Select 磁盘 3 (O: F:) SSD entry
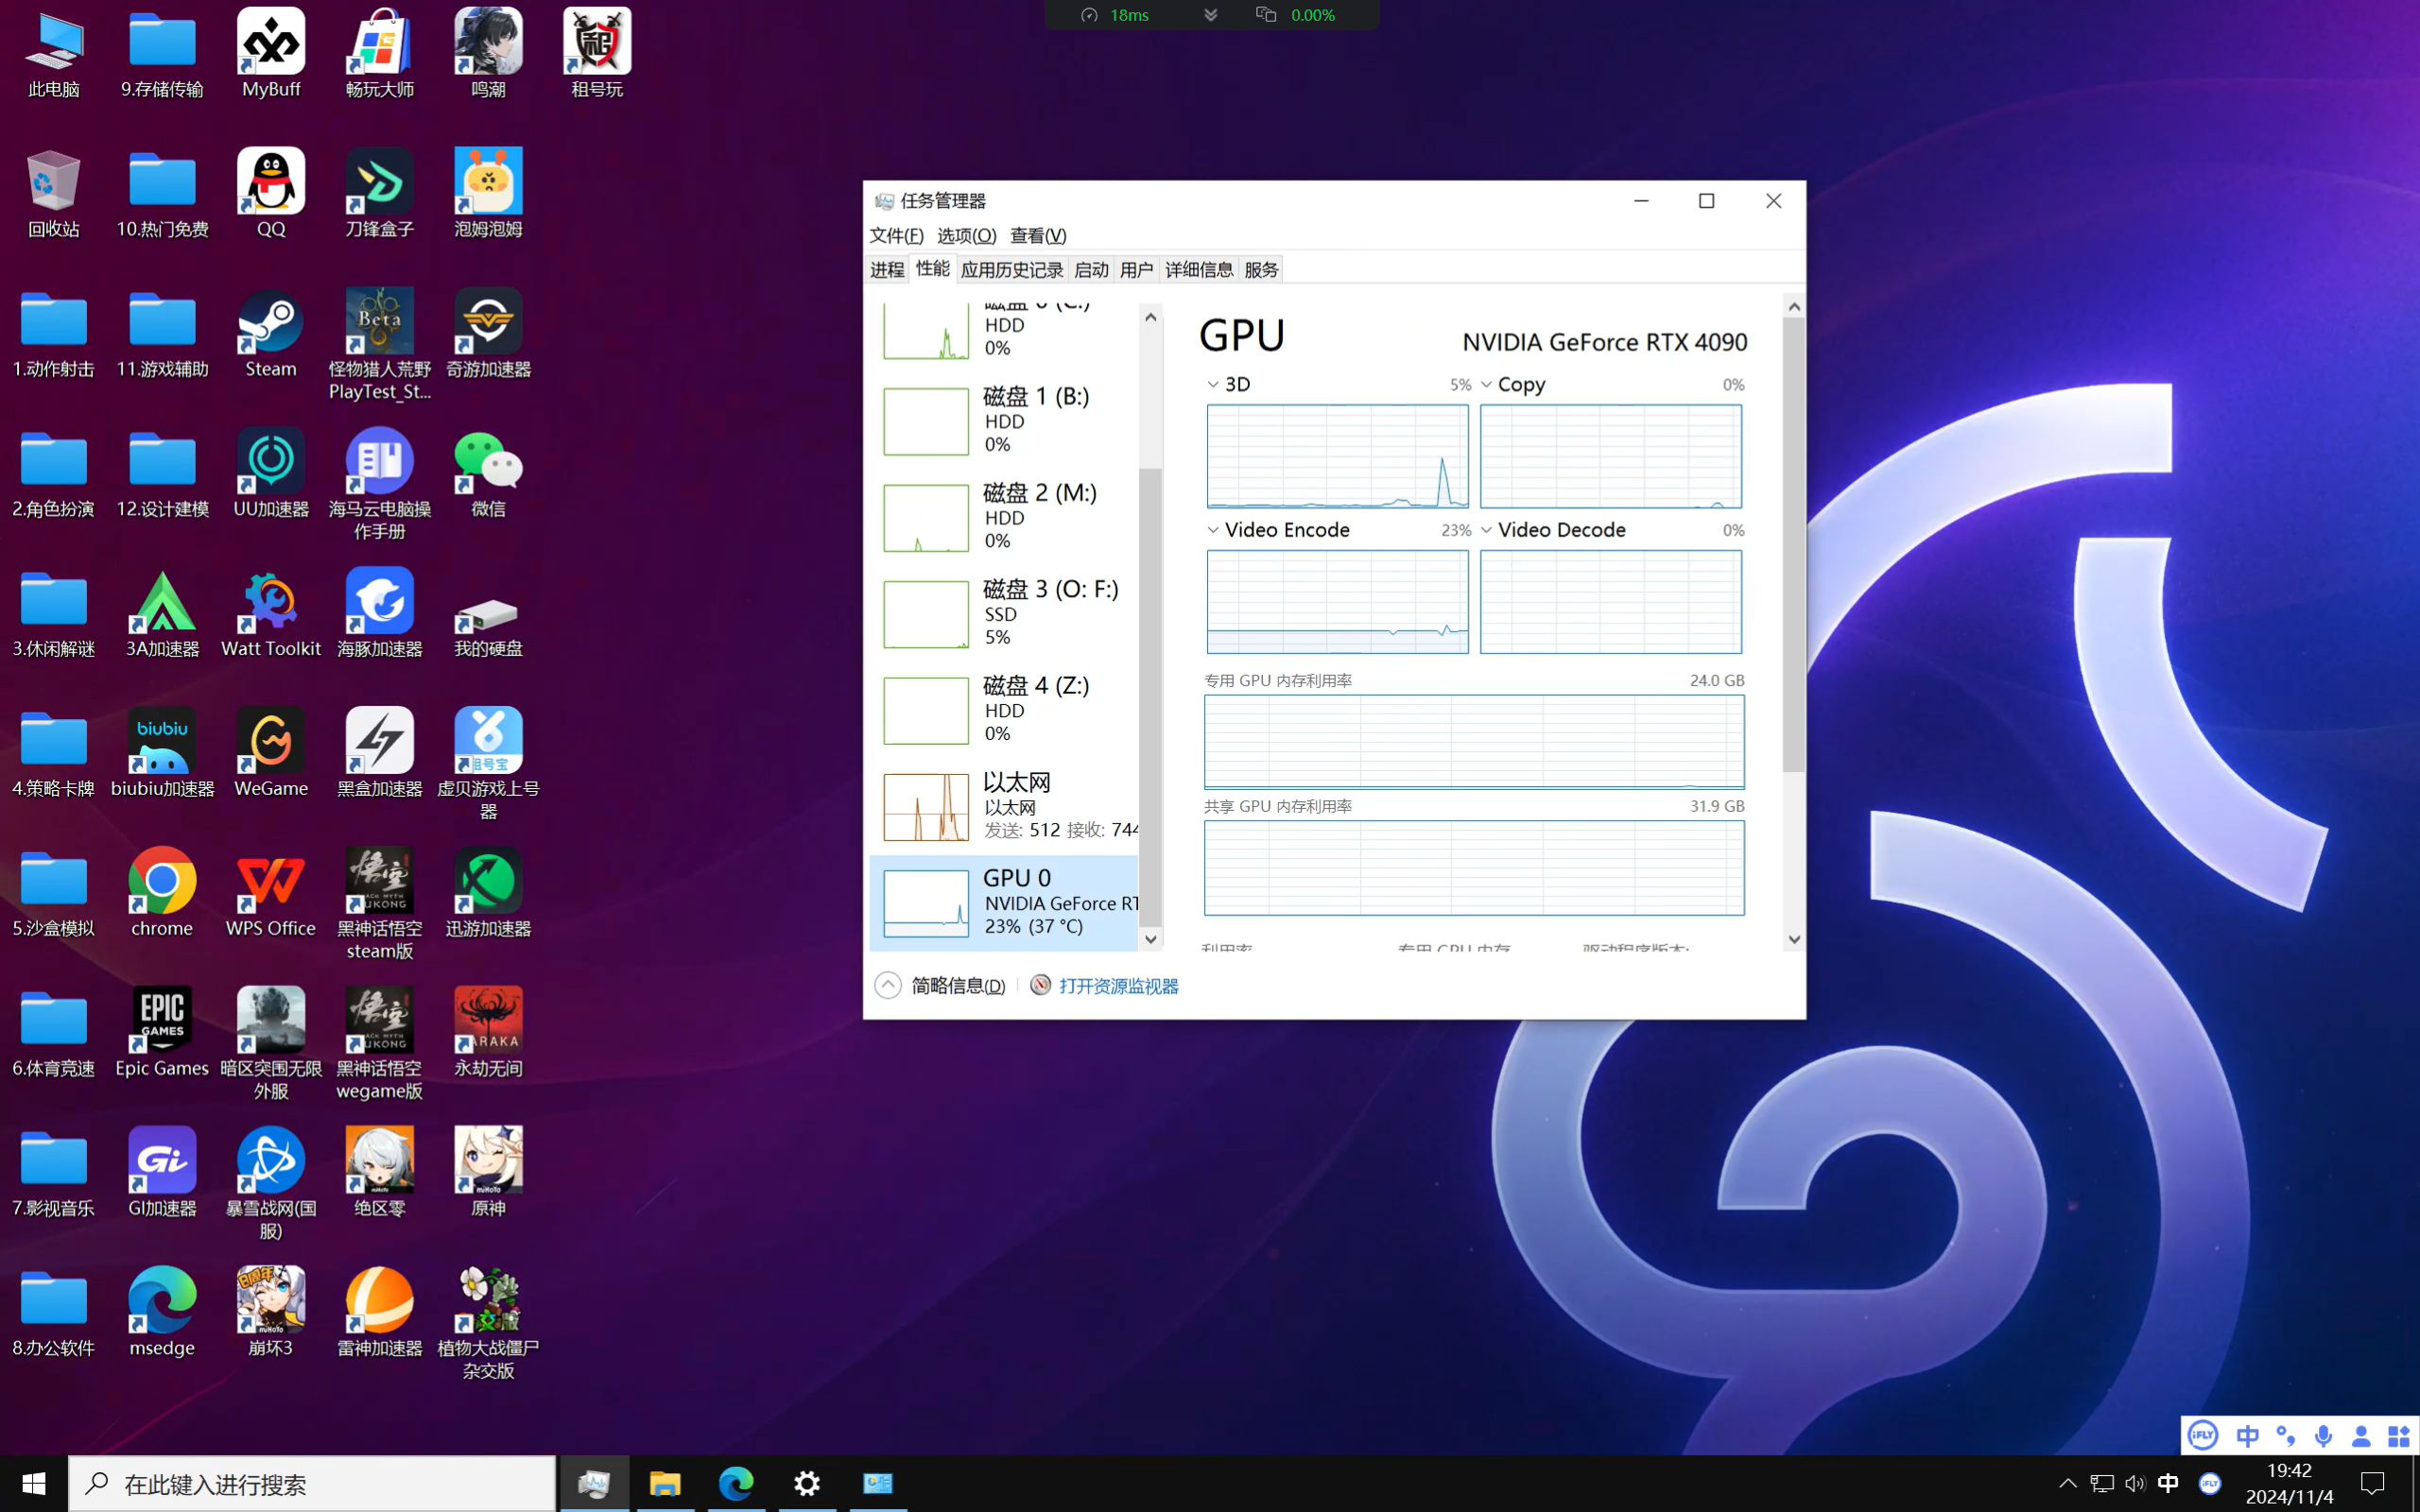Screen dimensions: 2420x1512 tap(1004, 613)
